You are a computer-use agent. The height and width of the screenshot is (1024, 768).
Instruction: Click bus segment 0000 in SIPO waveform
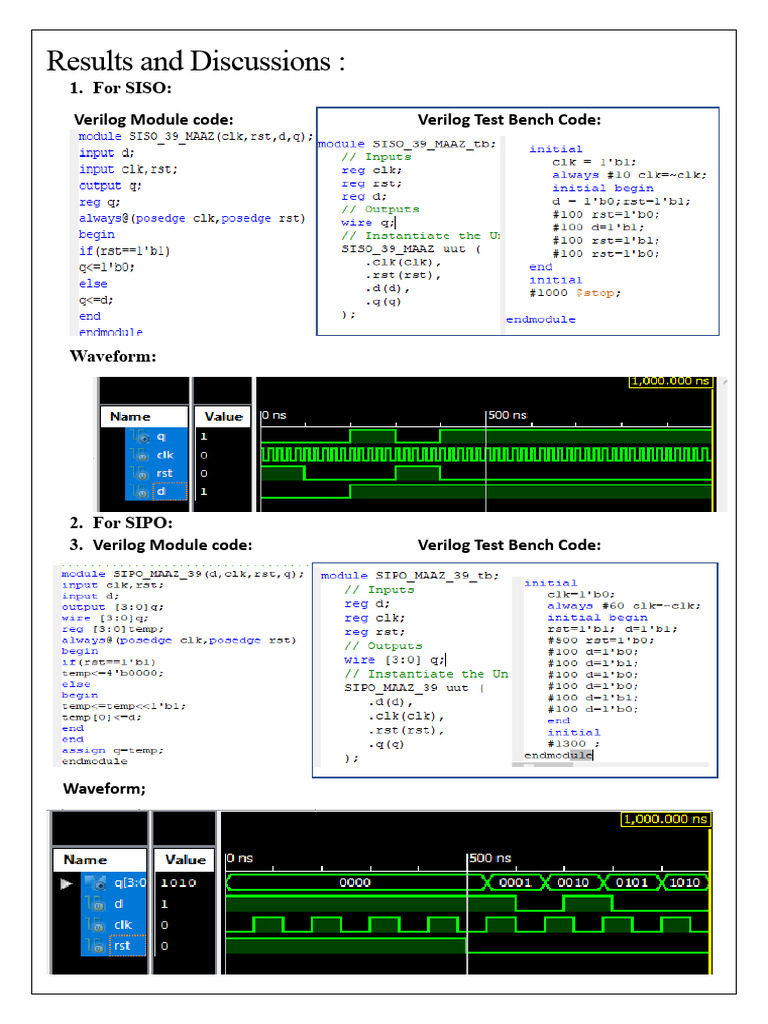pos(355,883)
